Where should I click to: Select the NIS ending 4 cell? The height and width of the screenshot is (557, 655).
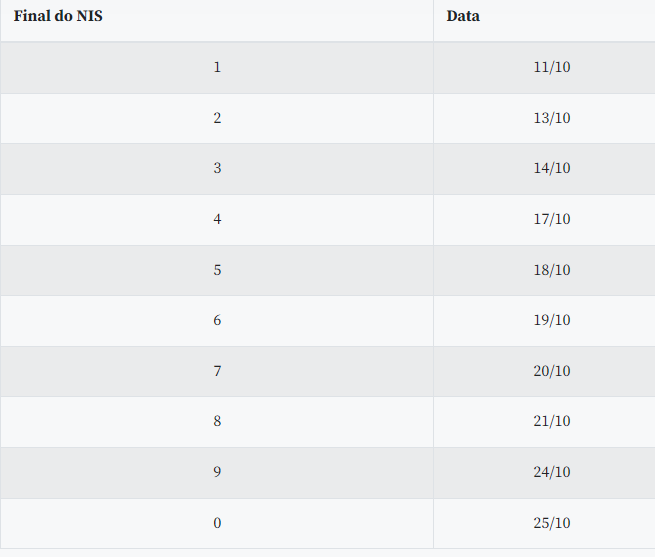pyautogui.click(x=217, y=219)
